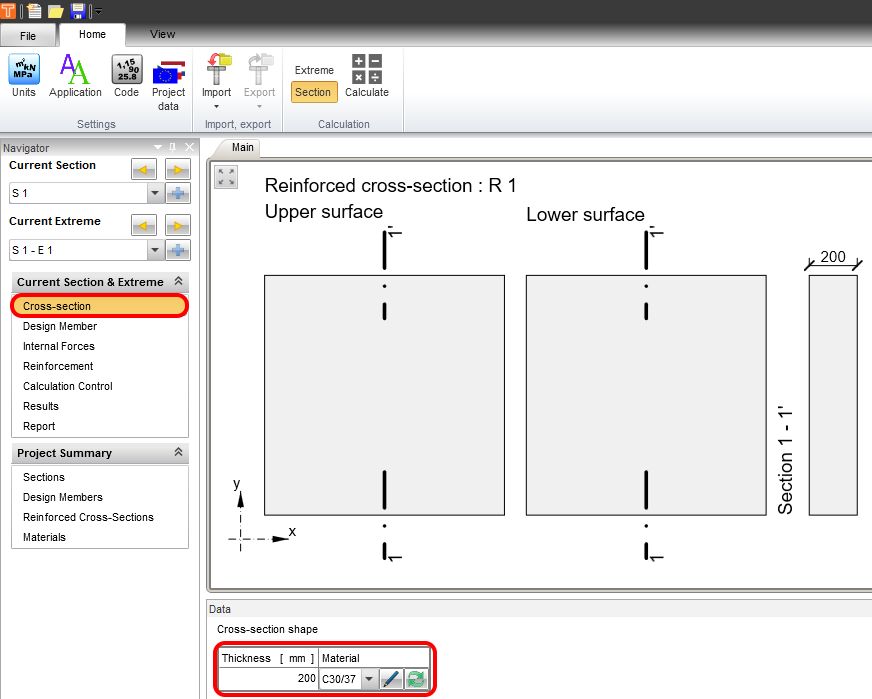This screenshot has height=699, width=872.
Task: Refresh material with the green arrows icon
Action: click(x=414, y=679)
